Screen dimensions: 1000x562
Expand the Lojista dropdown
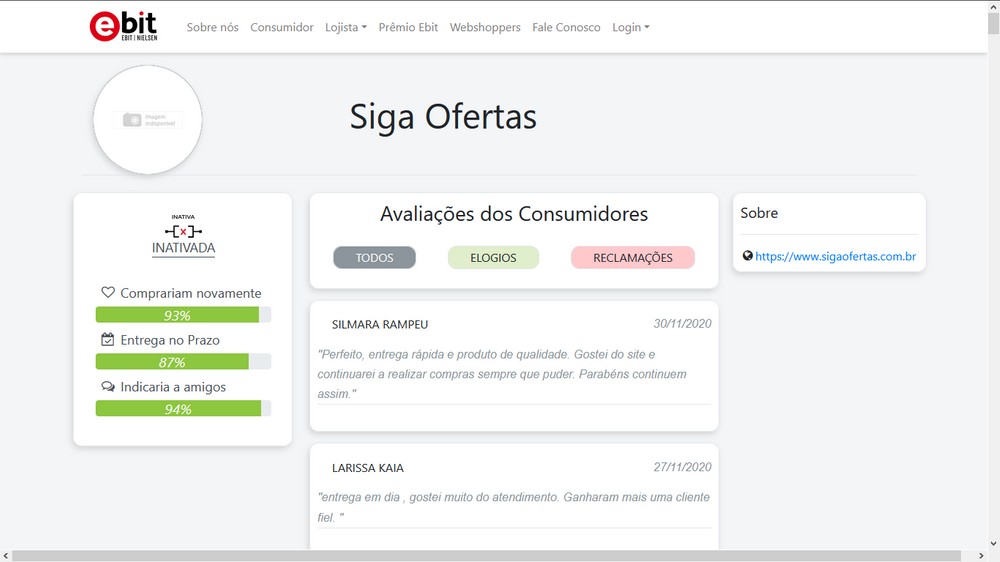click(346, 27)
